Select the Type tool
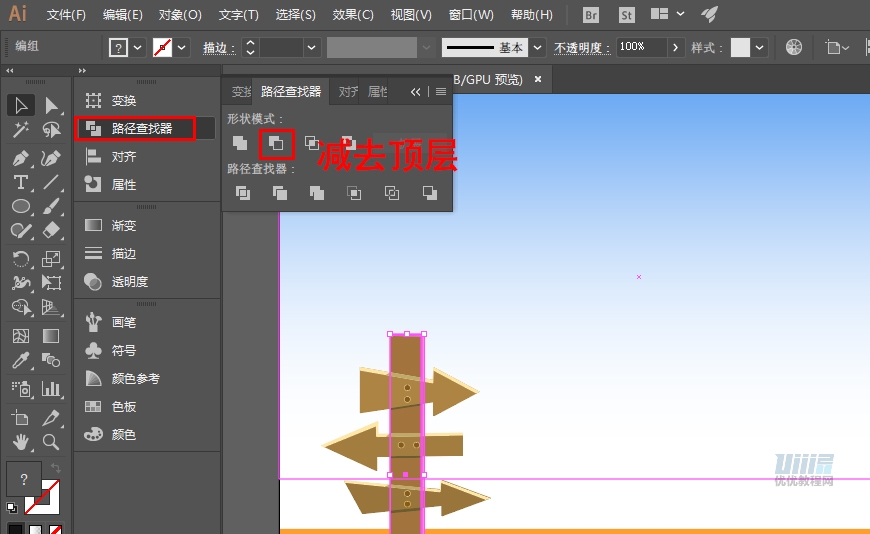The height and width of the screenshot is (534, 870). point(21,182)
